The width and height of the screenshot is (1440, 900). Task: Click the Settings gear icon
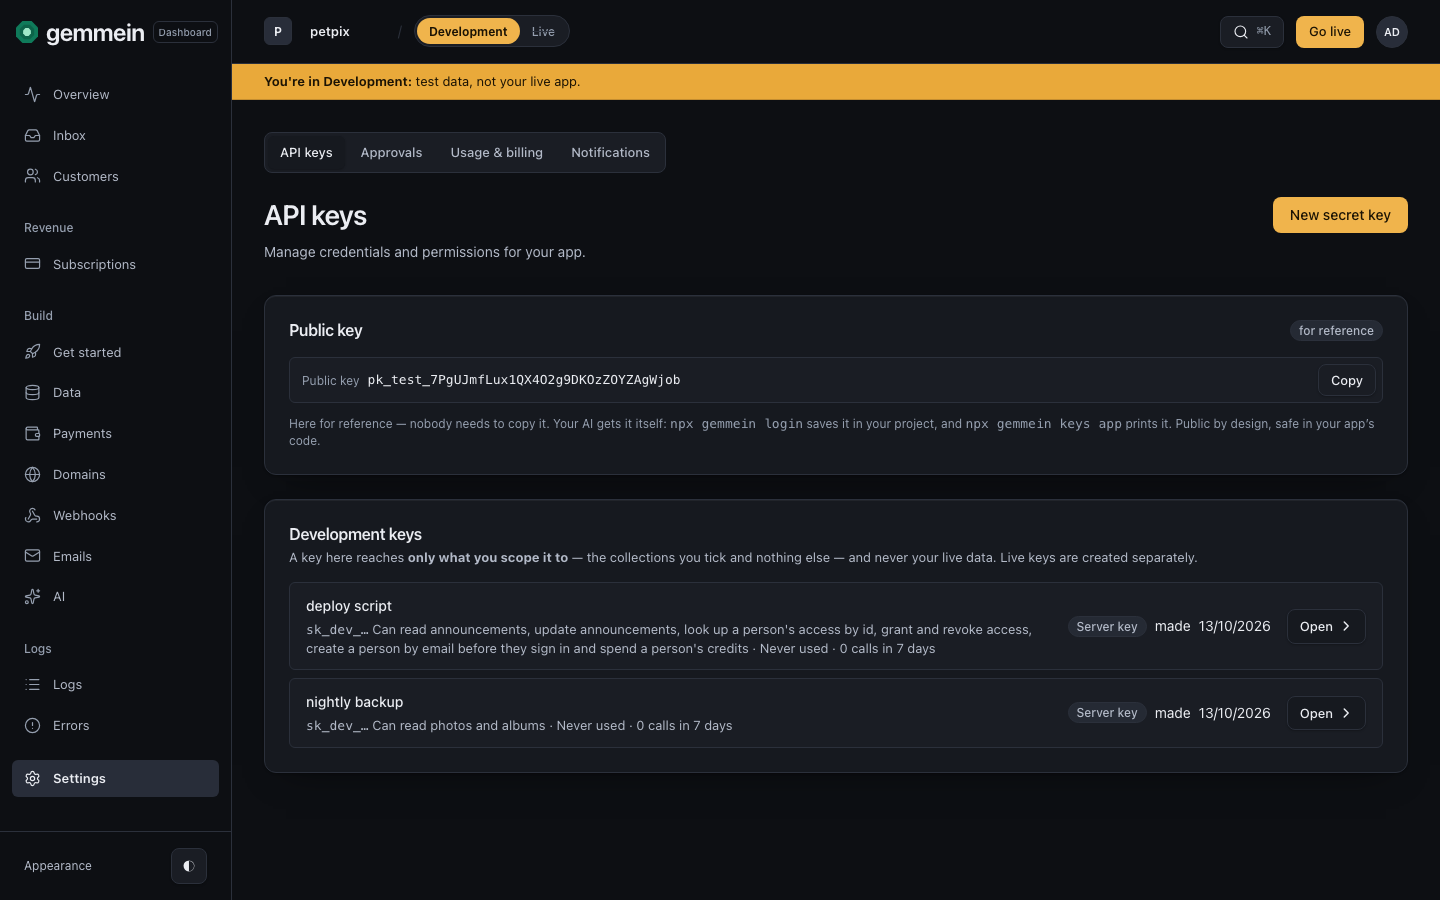(x=33, y=778)
